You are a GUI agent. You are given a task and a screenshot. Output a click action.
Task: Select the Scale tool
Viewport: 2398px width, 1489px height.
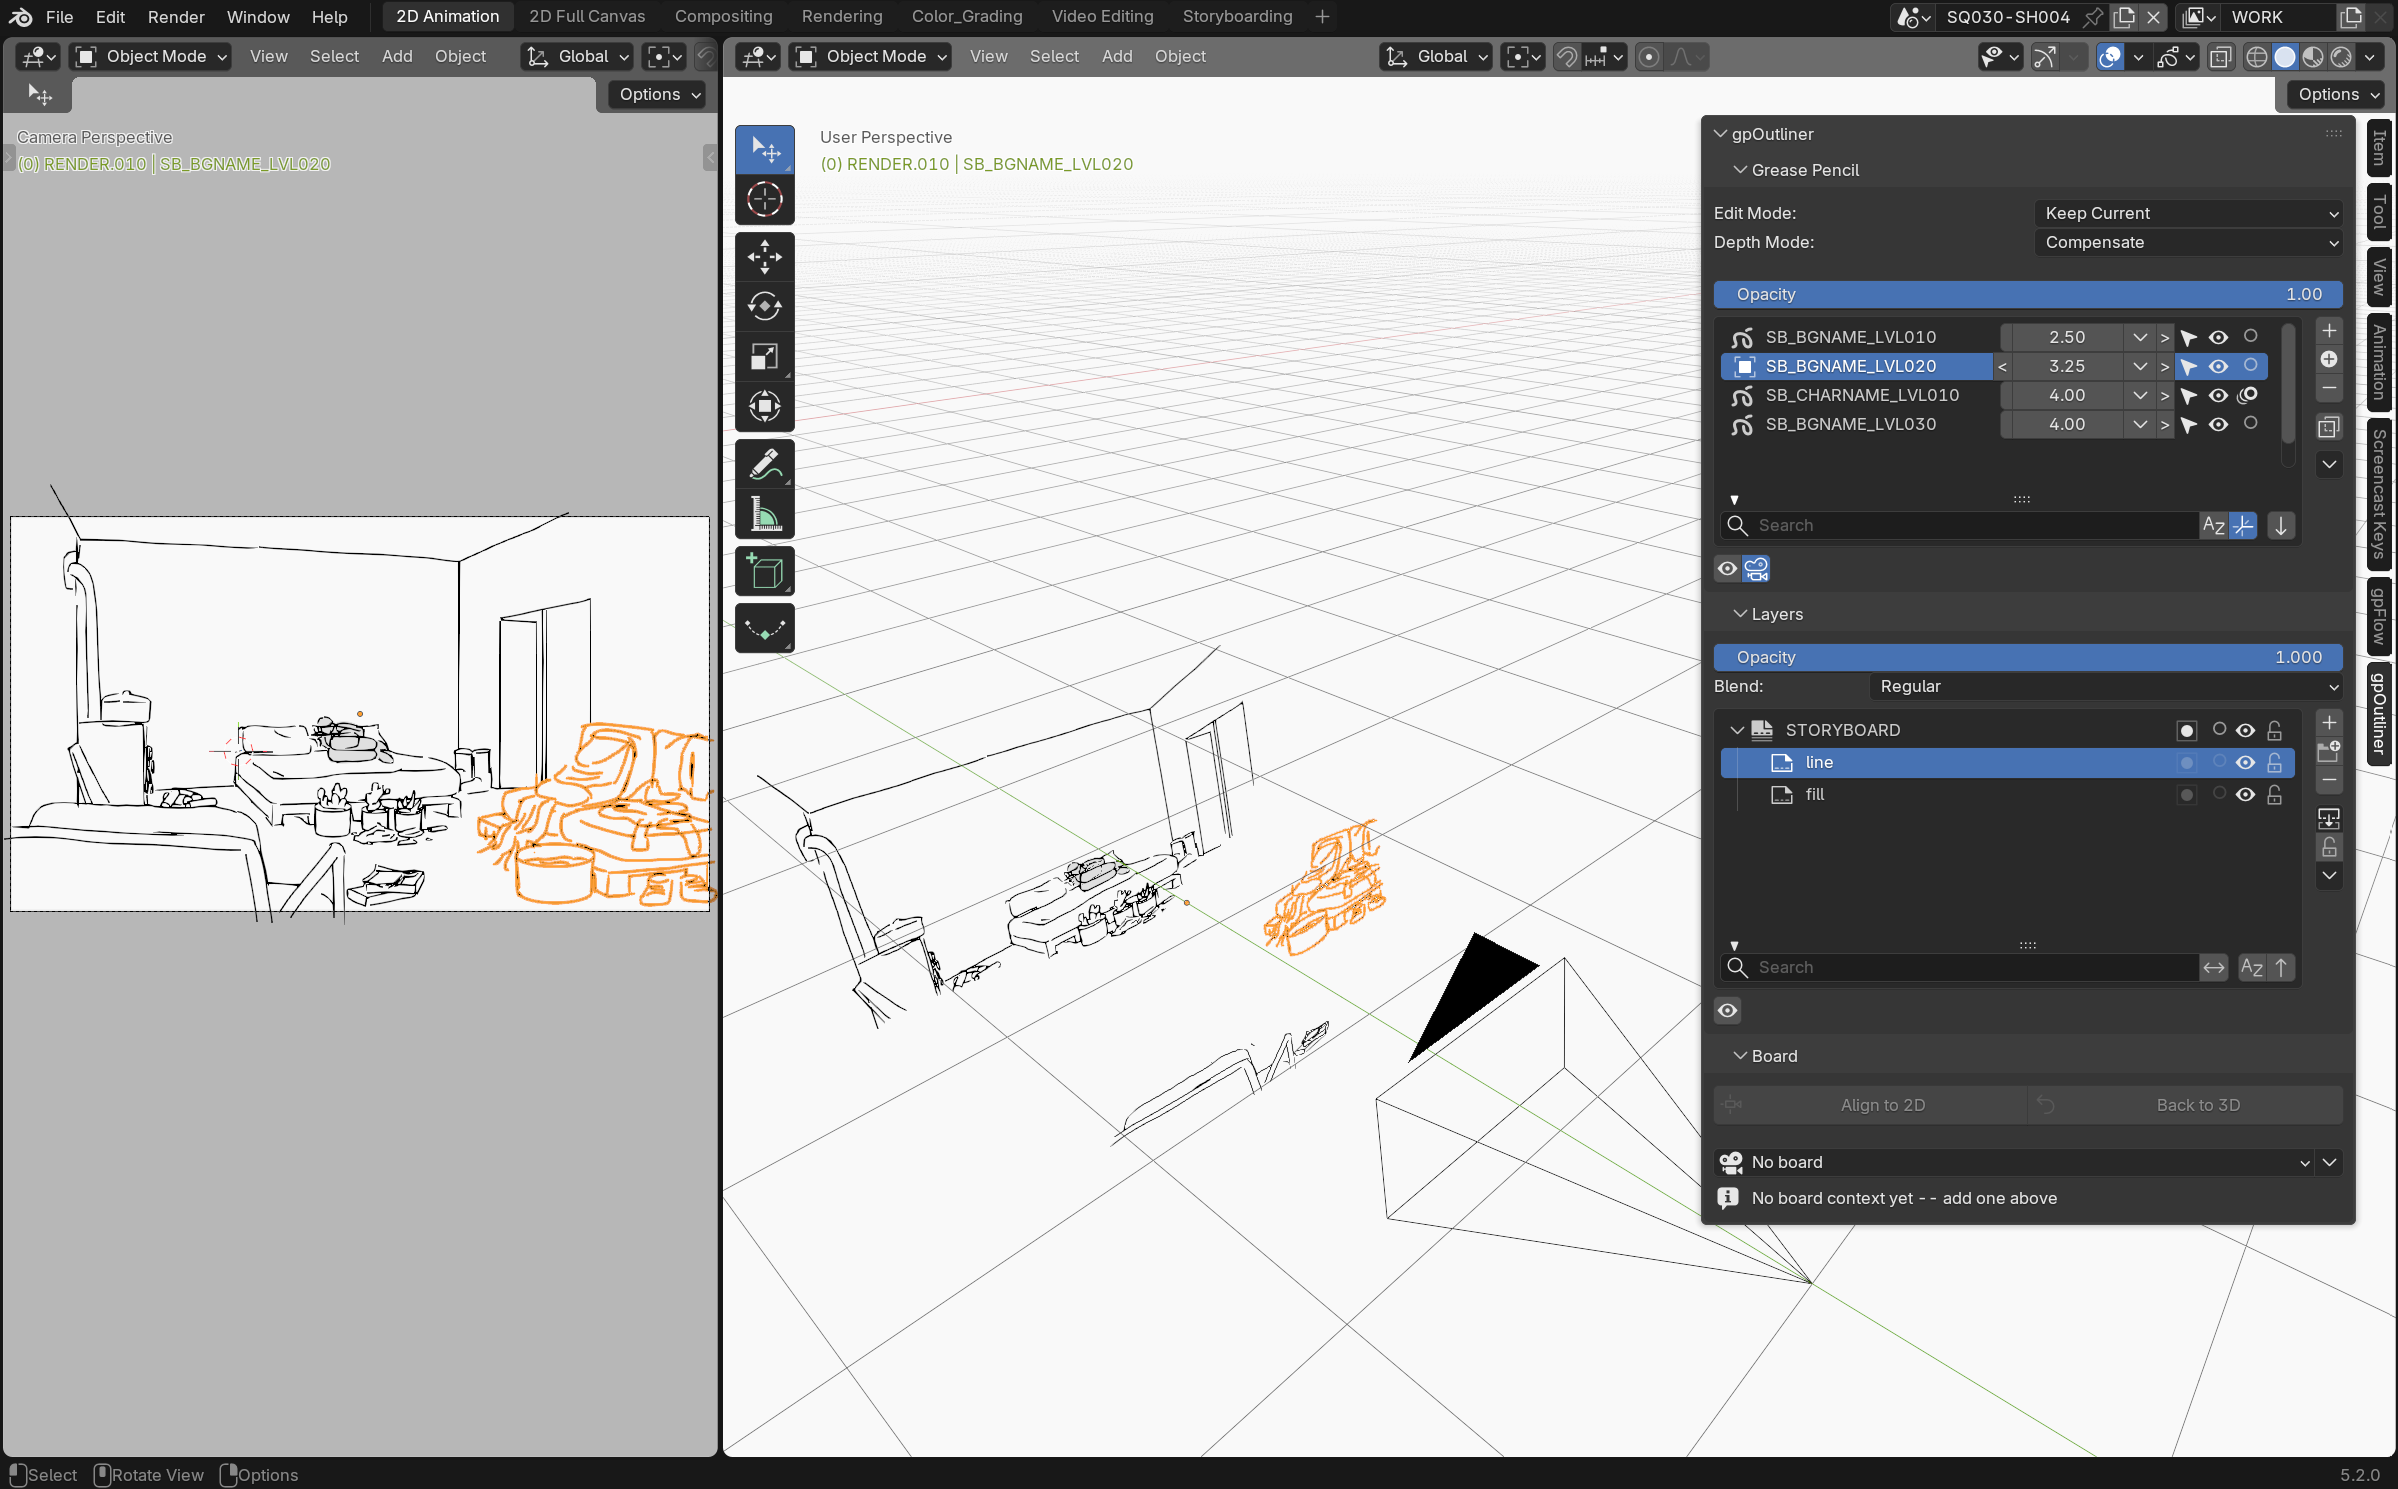click(x=764, y=356)
